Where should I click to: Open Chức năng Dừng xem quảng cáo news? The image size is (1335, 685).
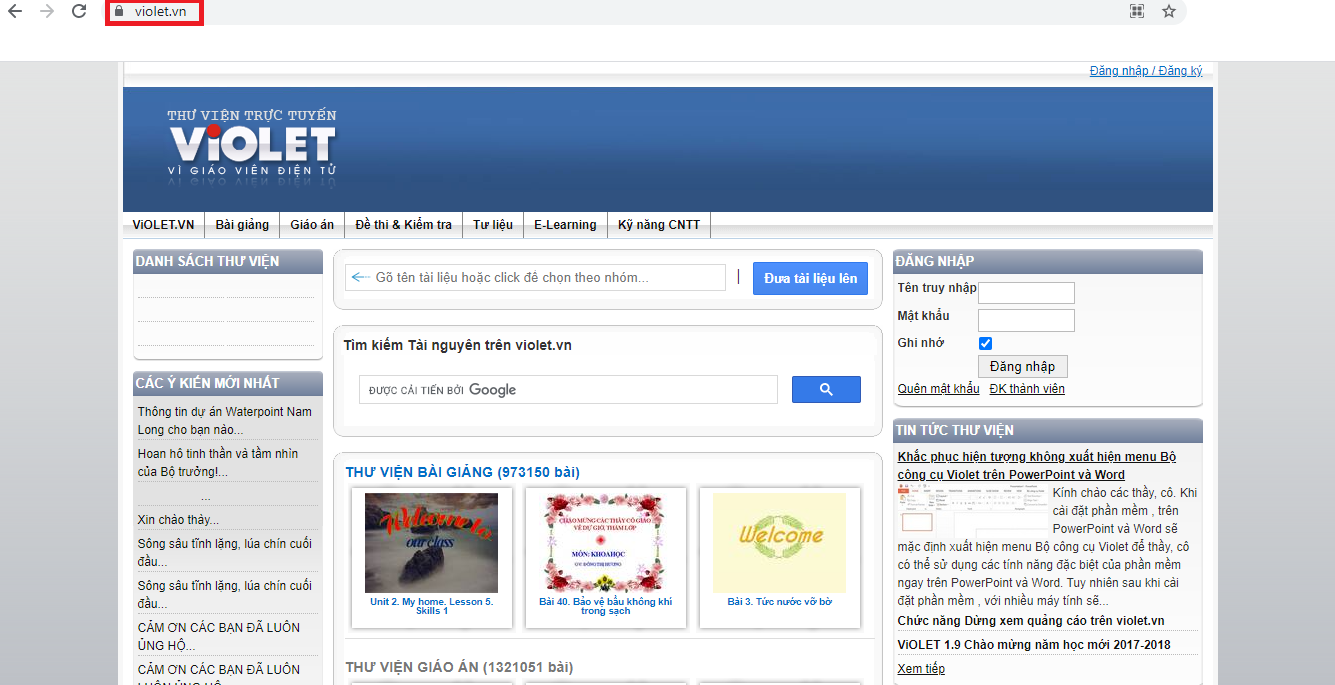point(1031,621)
